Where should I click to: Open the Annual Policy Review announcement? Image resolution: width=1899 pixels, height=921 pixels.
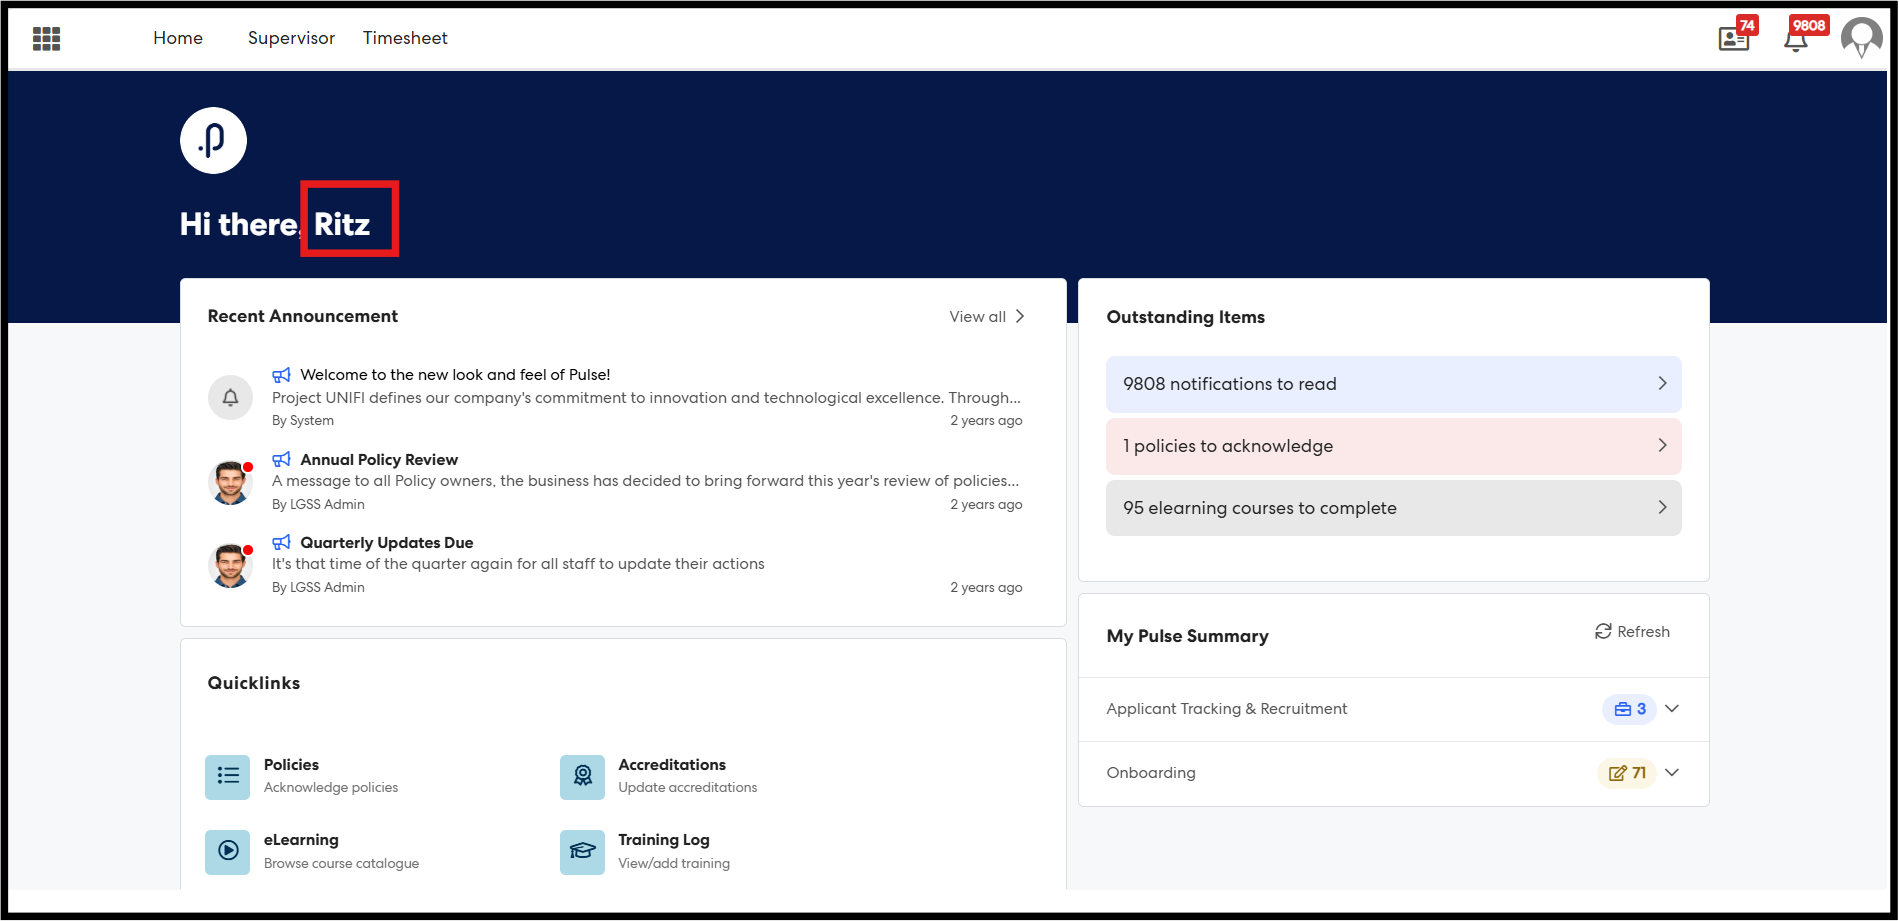(379, 460)
